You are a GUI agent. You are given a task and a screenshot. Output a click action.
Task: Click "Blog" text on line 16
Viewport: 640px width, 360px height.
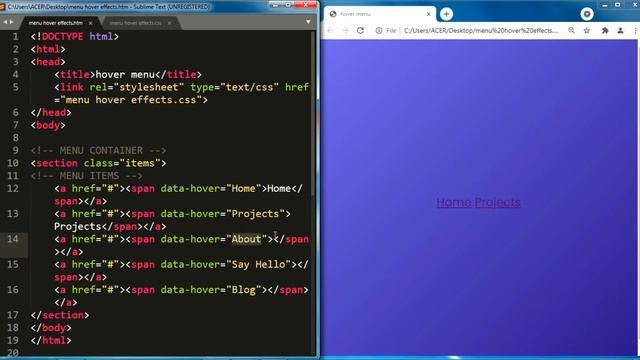[x=243, y=290]
